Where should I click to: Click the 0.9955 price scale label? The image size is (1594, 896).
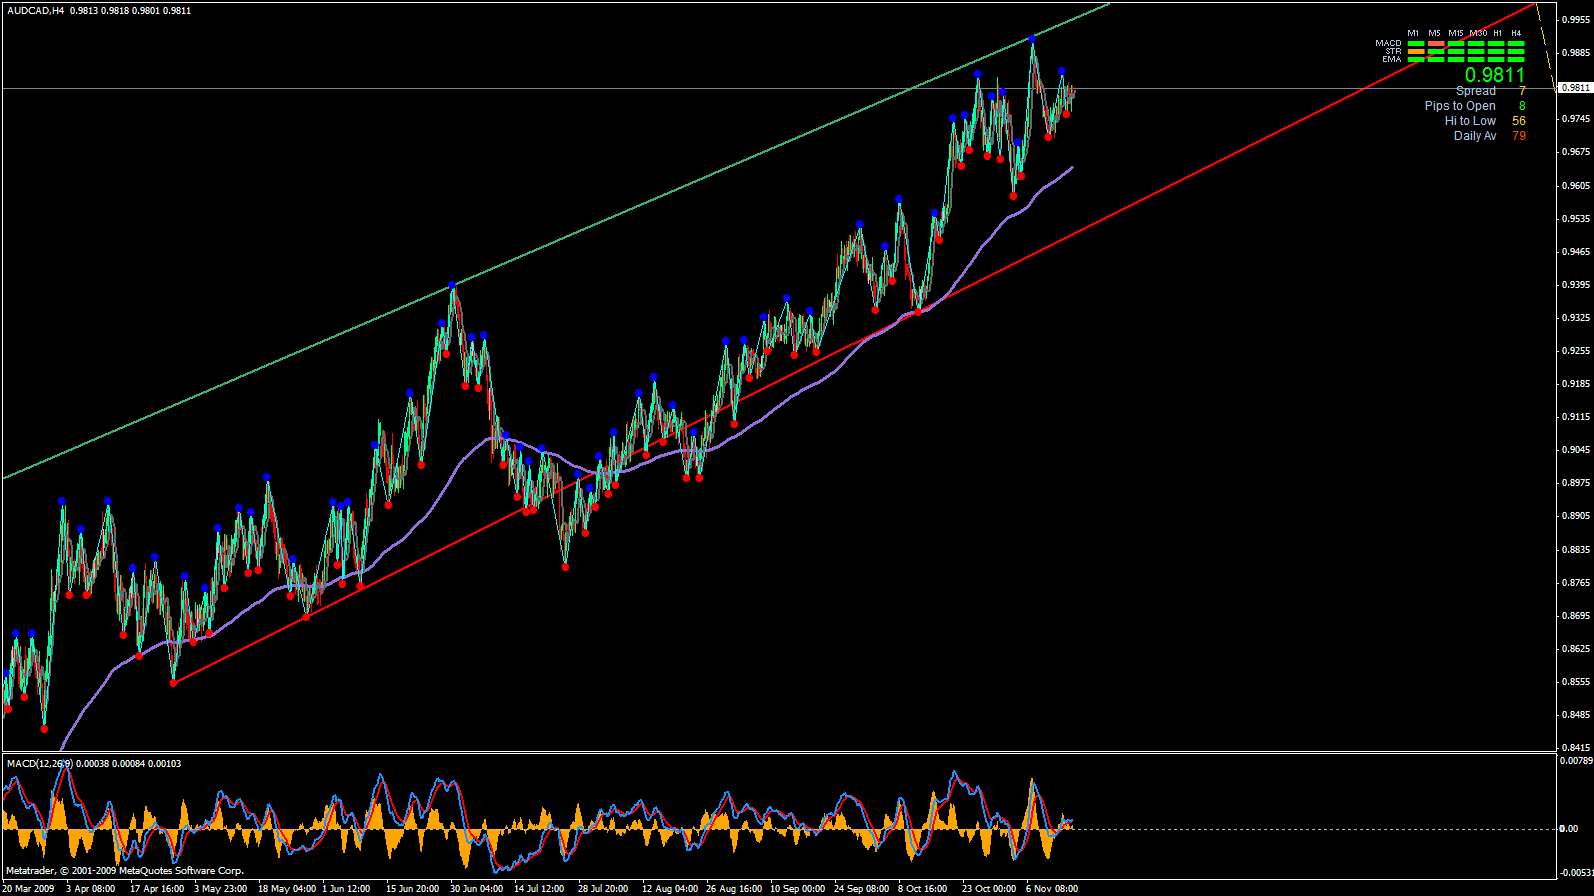(1576, 19)
